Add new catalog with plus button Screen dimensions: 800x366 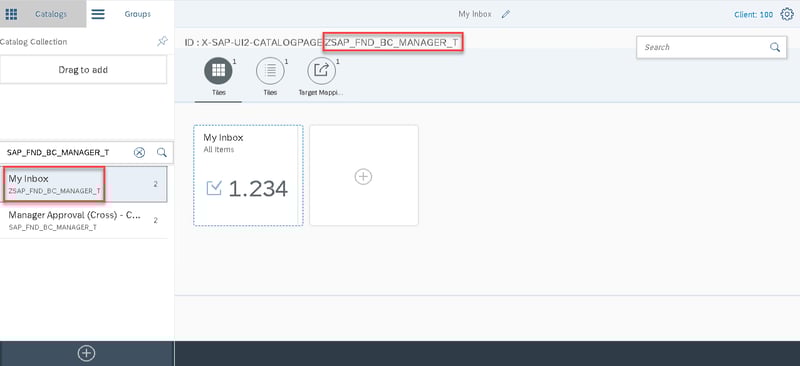[86, 353]
